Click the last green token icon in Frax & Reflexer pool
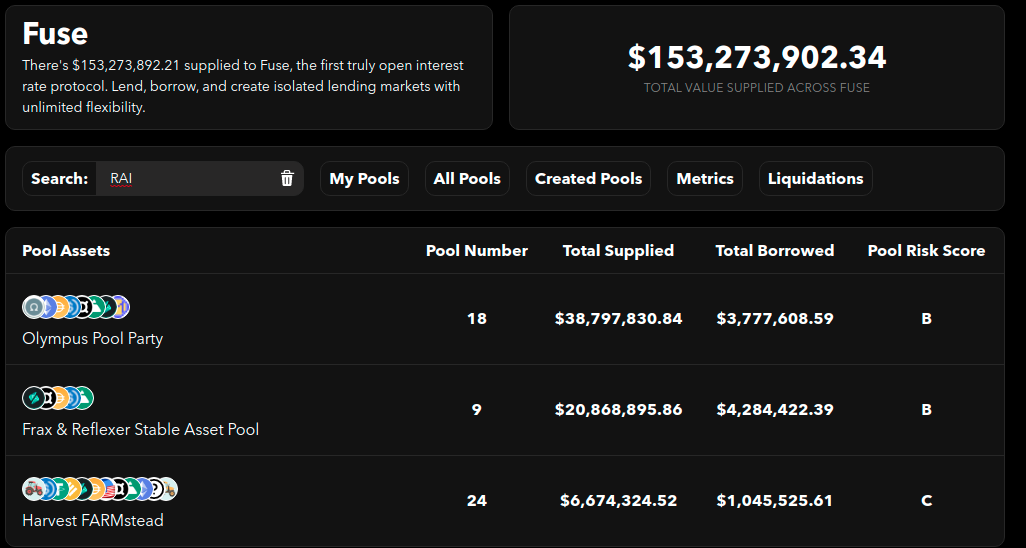1026x548 pixels. point(84,398)
